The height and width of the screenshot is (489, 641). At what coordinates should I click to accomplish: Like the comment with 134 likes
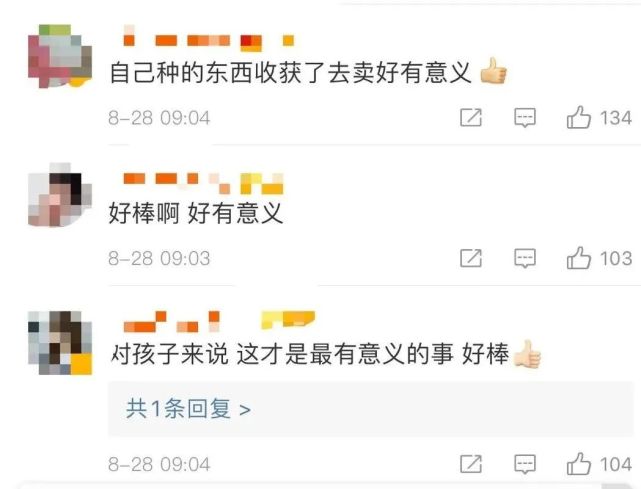pyautogui.click(x=578, y=118)
